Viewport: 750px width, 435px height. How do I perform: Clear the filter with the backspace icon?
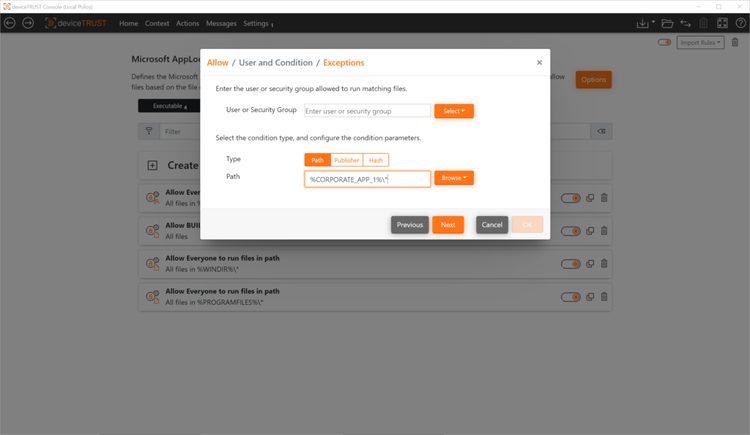coord(601,131)
